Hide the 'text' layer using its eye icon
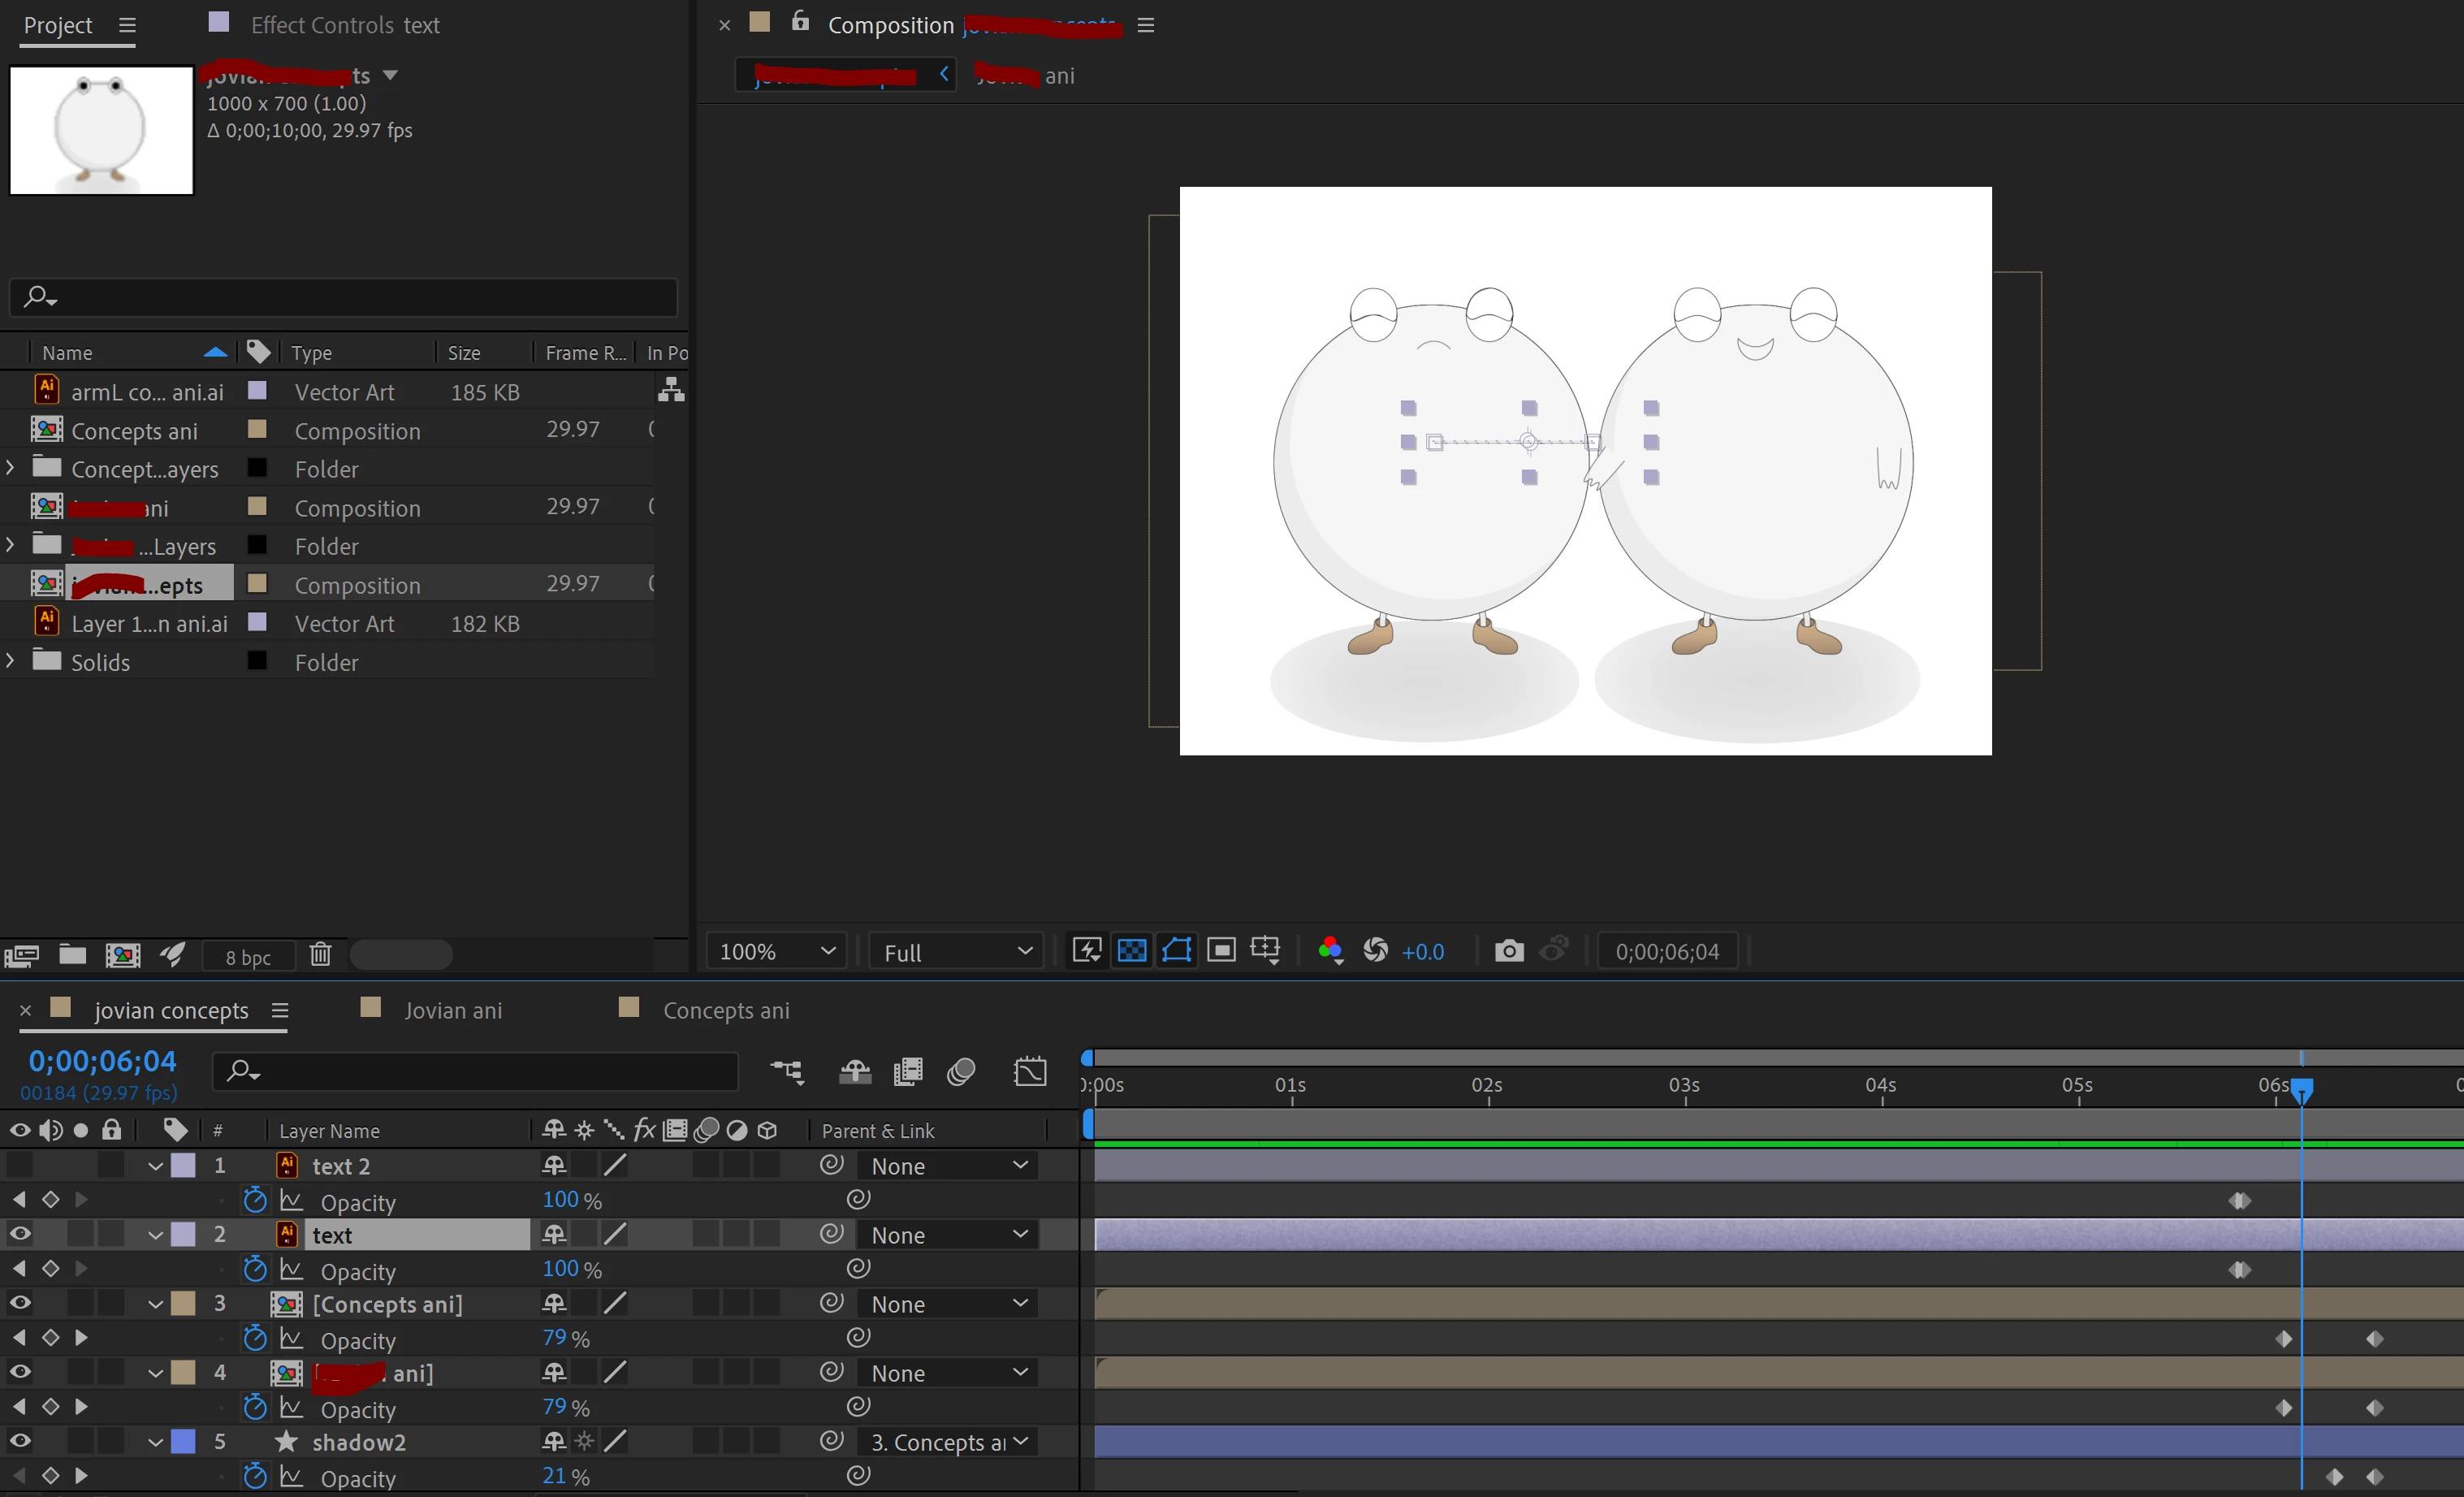 point(20,1234)
